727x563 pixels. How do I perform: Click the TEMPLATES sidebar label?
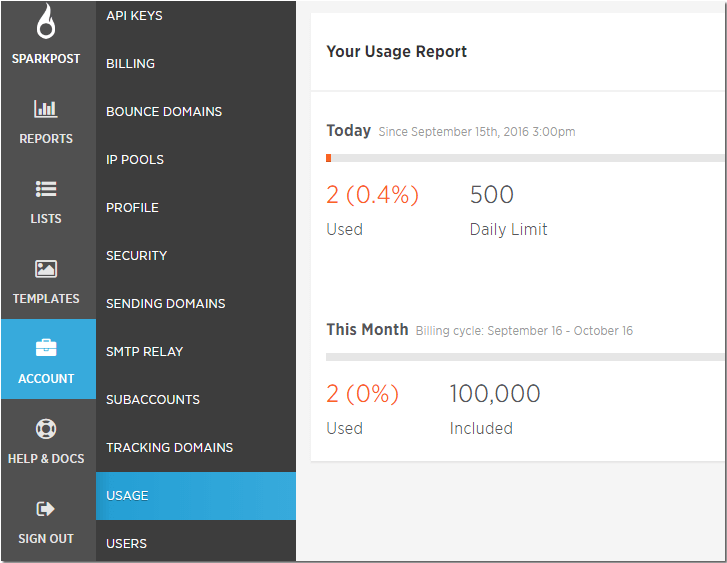point(46,299)
